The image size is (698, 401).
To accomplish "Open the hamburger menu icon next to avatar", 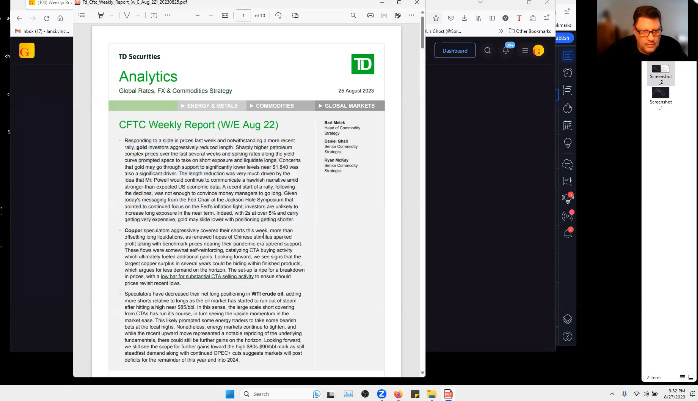I will 525,51.
